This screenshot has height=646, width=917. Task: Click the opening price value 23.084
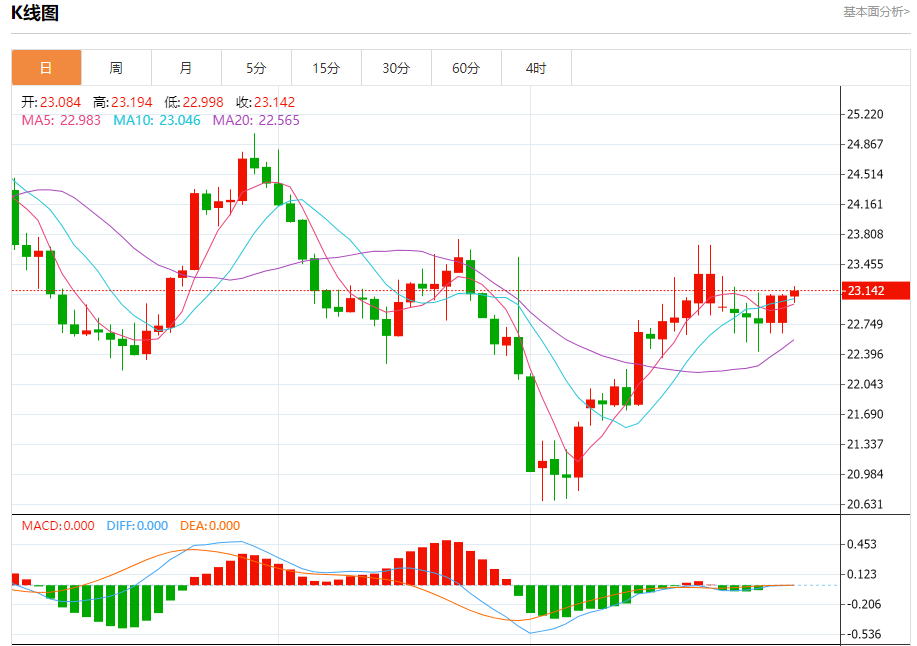coord(60,102)
